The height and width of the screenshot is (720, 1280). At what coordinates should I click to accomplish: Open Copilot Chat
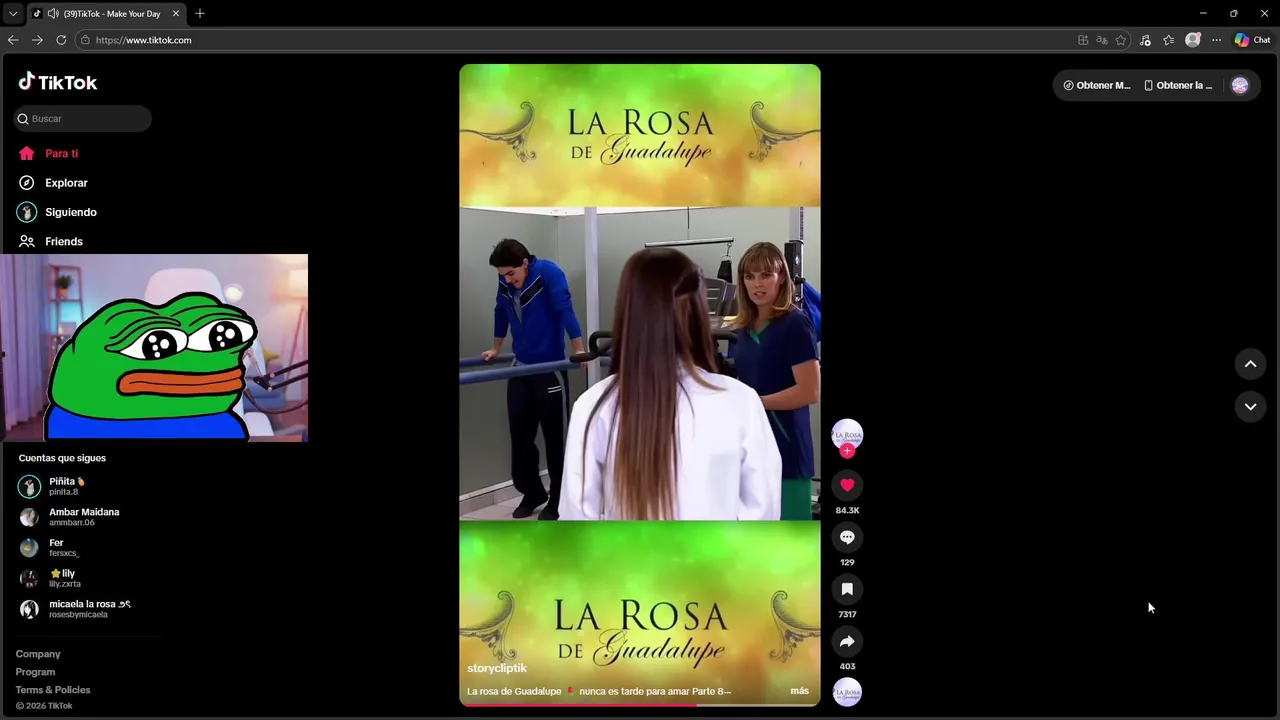point(1252,40)
